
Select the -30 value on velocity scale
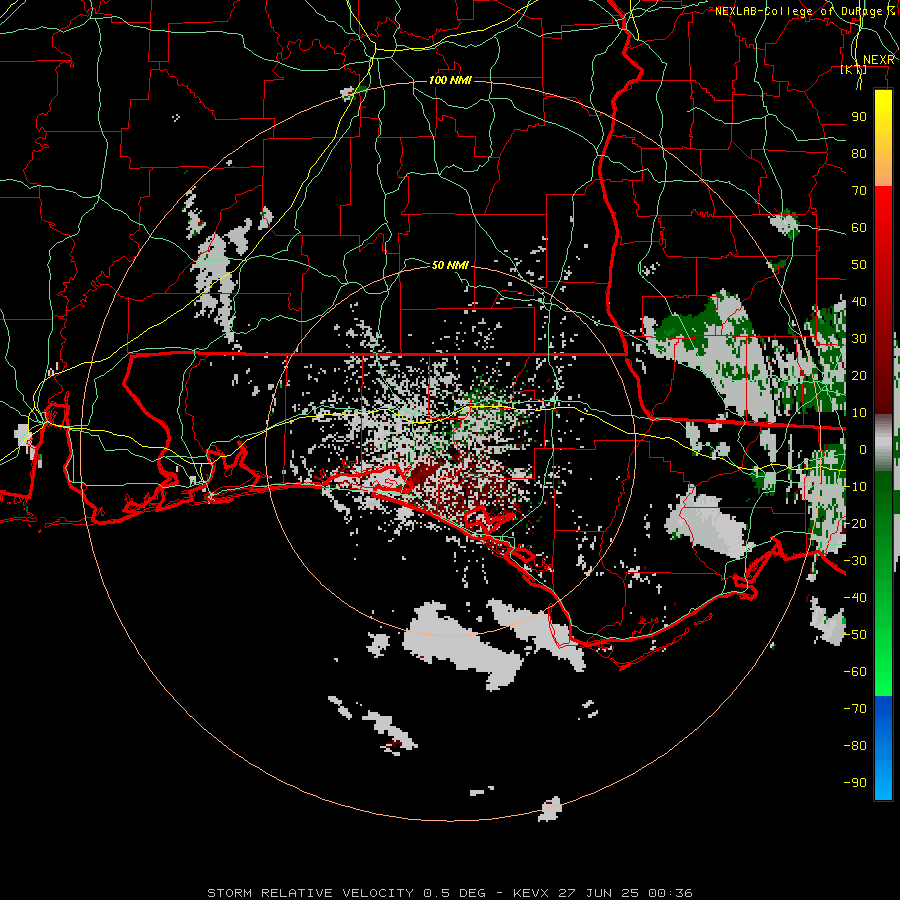[855, 561]
